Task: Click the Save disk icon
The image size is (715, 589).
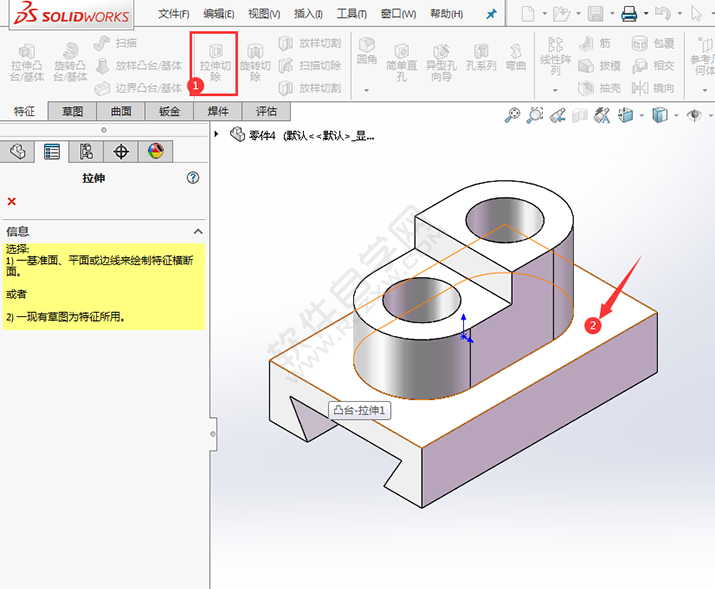Action: (596, 14)
